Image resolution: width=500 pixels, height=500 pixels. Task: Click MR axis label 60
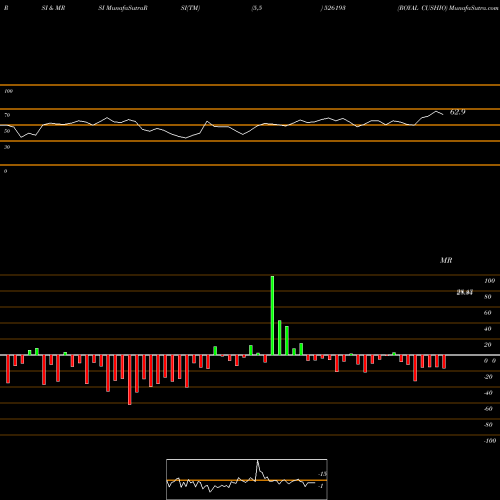[x=487, y=313]
